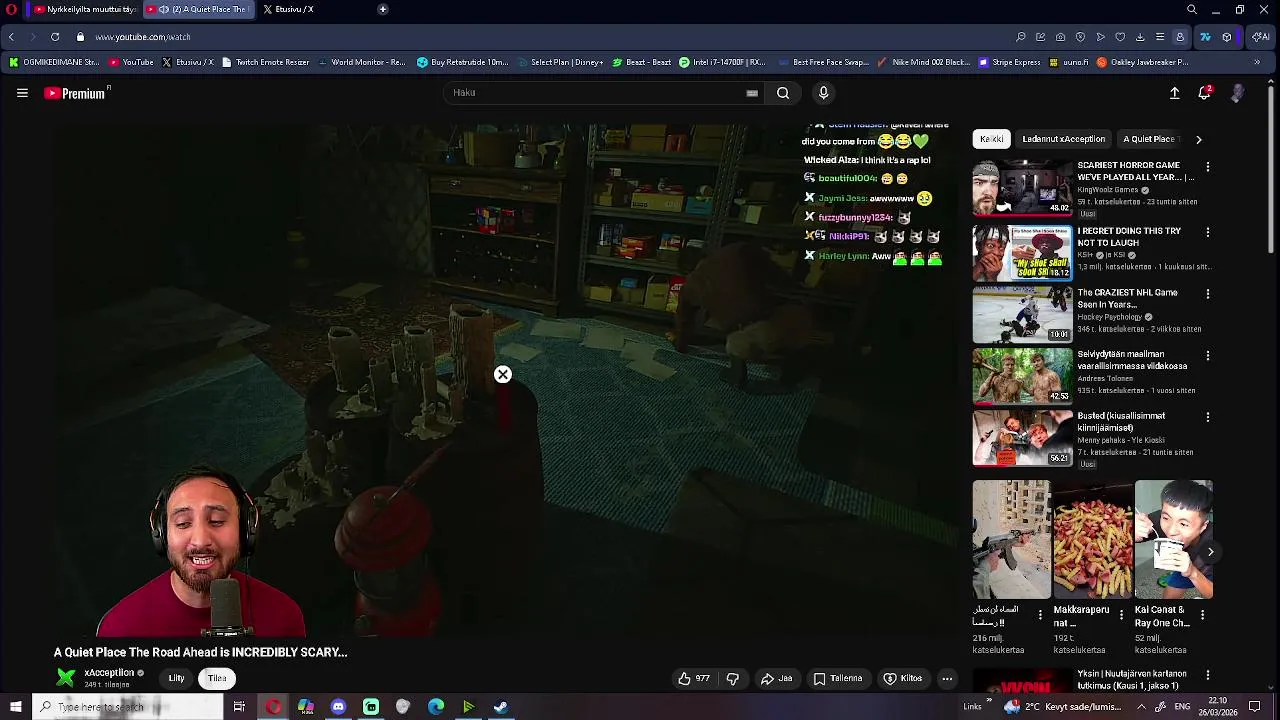
Task: Open browser downloads icon in toolbar
Action: (1140, 37)
